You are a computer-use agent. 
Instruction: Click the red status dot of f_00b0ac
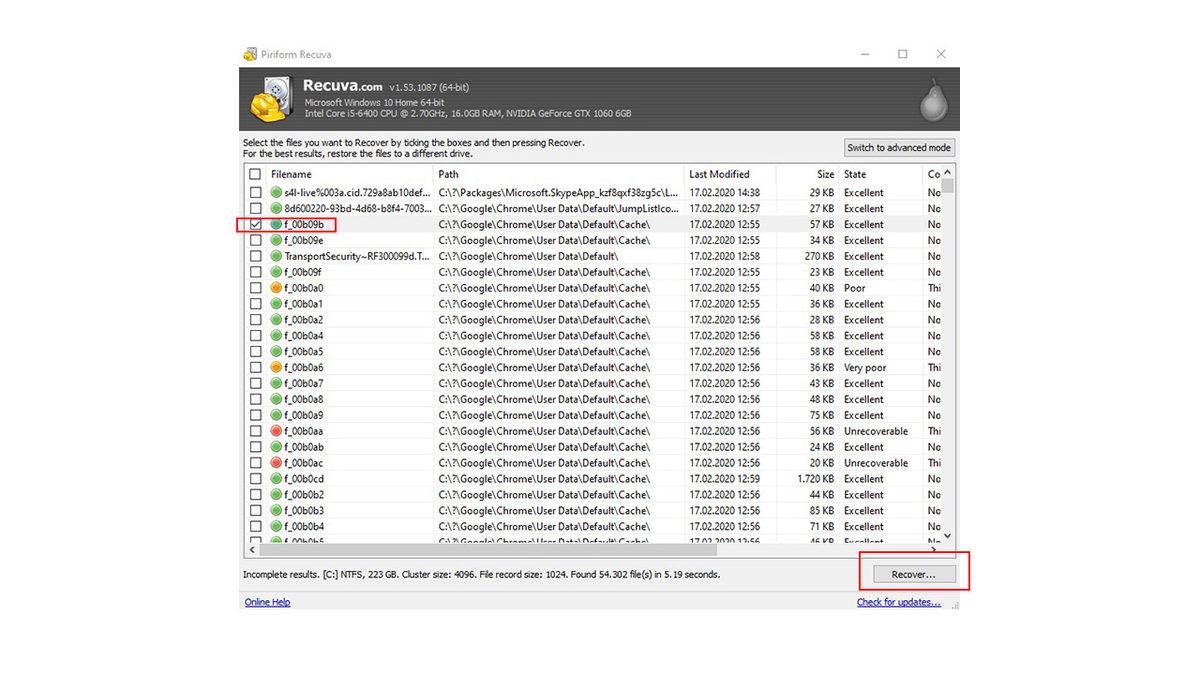[x=277, y=463]
